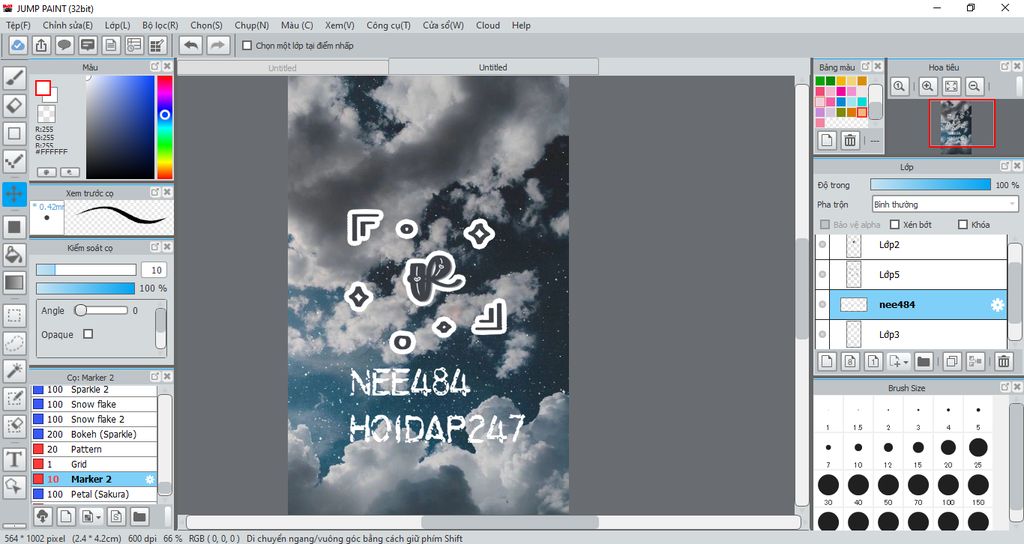
Task: Duplicate the current layer
Action: click(x=952, y=361)
